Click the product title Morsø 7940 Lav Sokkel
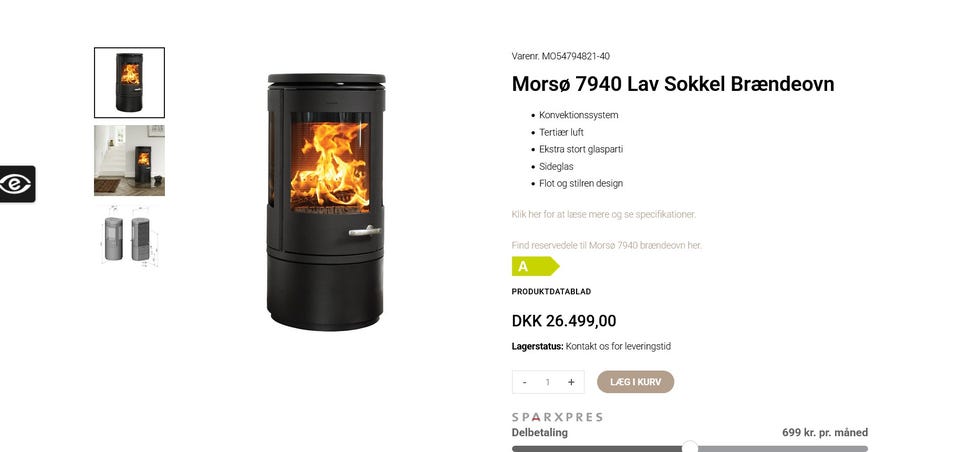 [673, 84]
